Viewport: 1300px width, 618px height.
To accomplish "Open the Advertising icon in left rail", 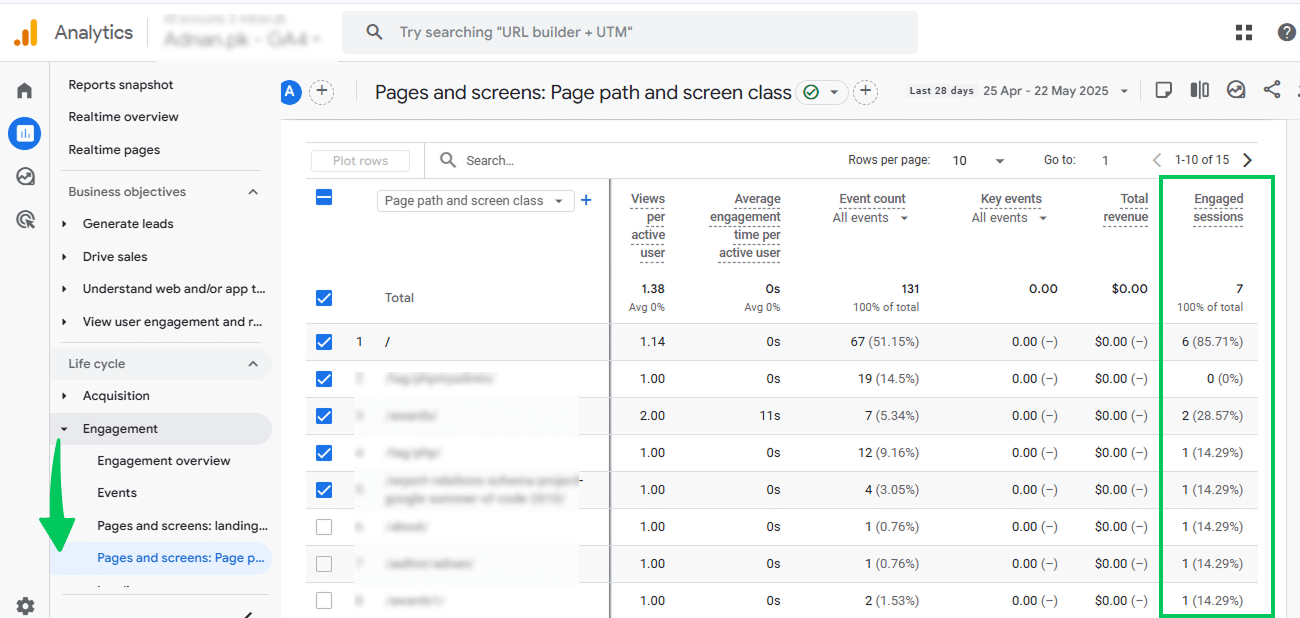I will 25,220.
